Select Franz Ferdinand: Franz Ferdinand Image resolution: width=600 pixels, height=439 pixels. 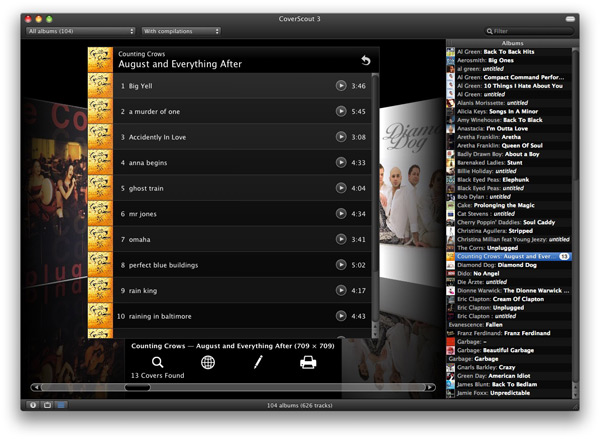pos(509,333)
